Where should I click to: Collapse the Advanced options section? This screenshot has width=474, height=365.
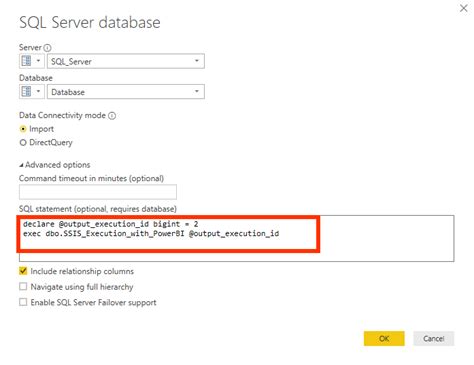(x=22, y=165)
